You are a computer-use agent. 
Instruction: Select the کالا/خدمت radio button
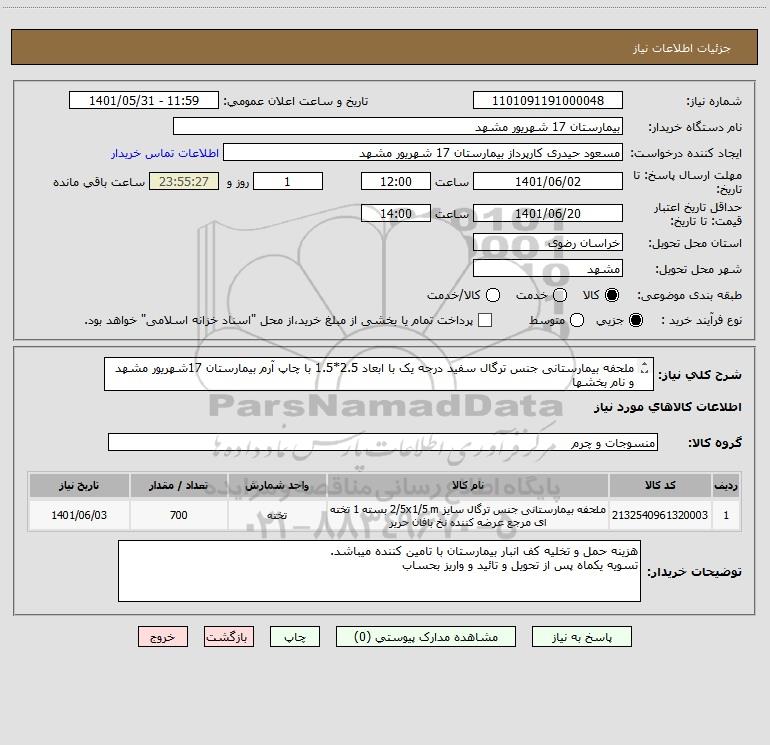(x=493, y=295)
